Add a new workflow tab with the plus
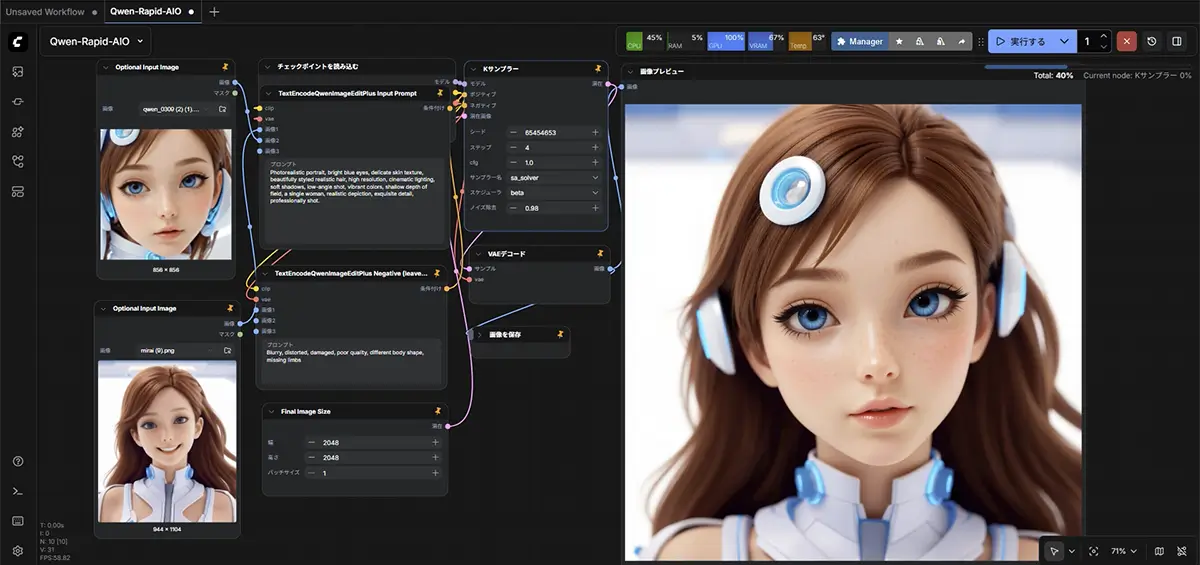 pos(214,12)
